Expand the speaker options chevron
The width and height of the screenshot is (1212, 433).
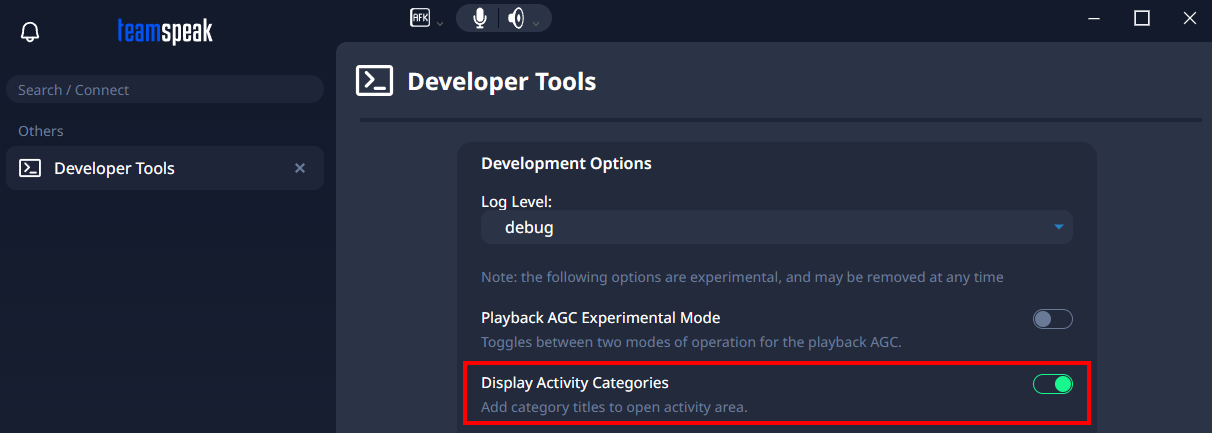pyautogui.click(x=536, y=23)
